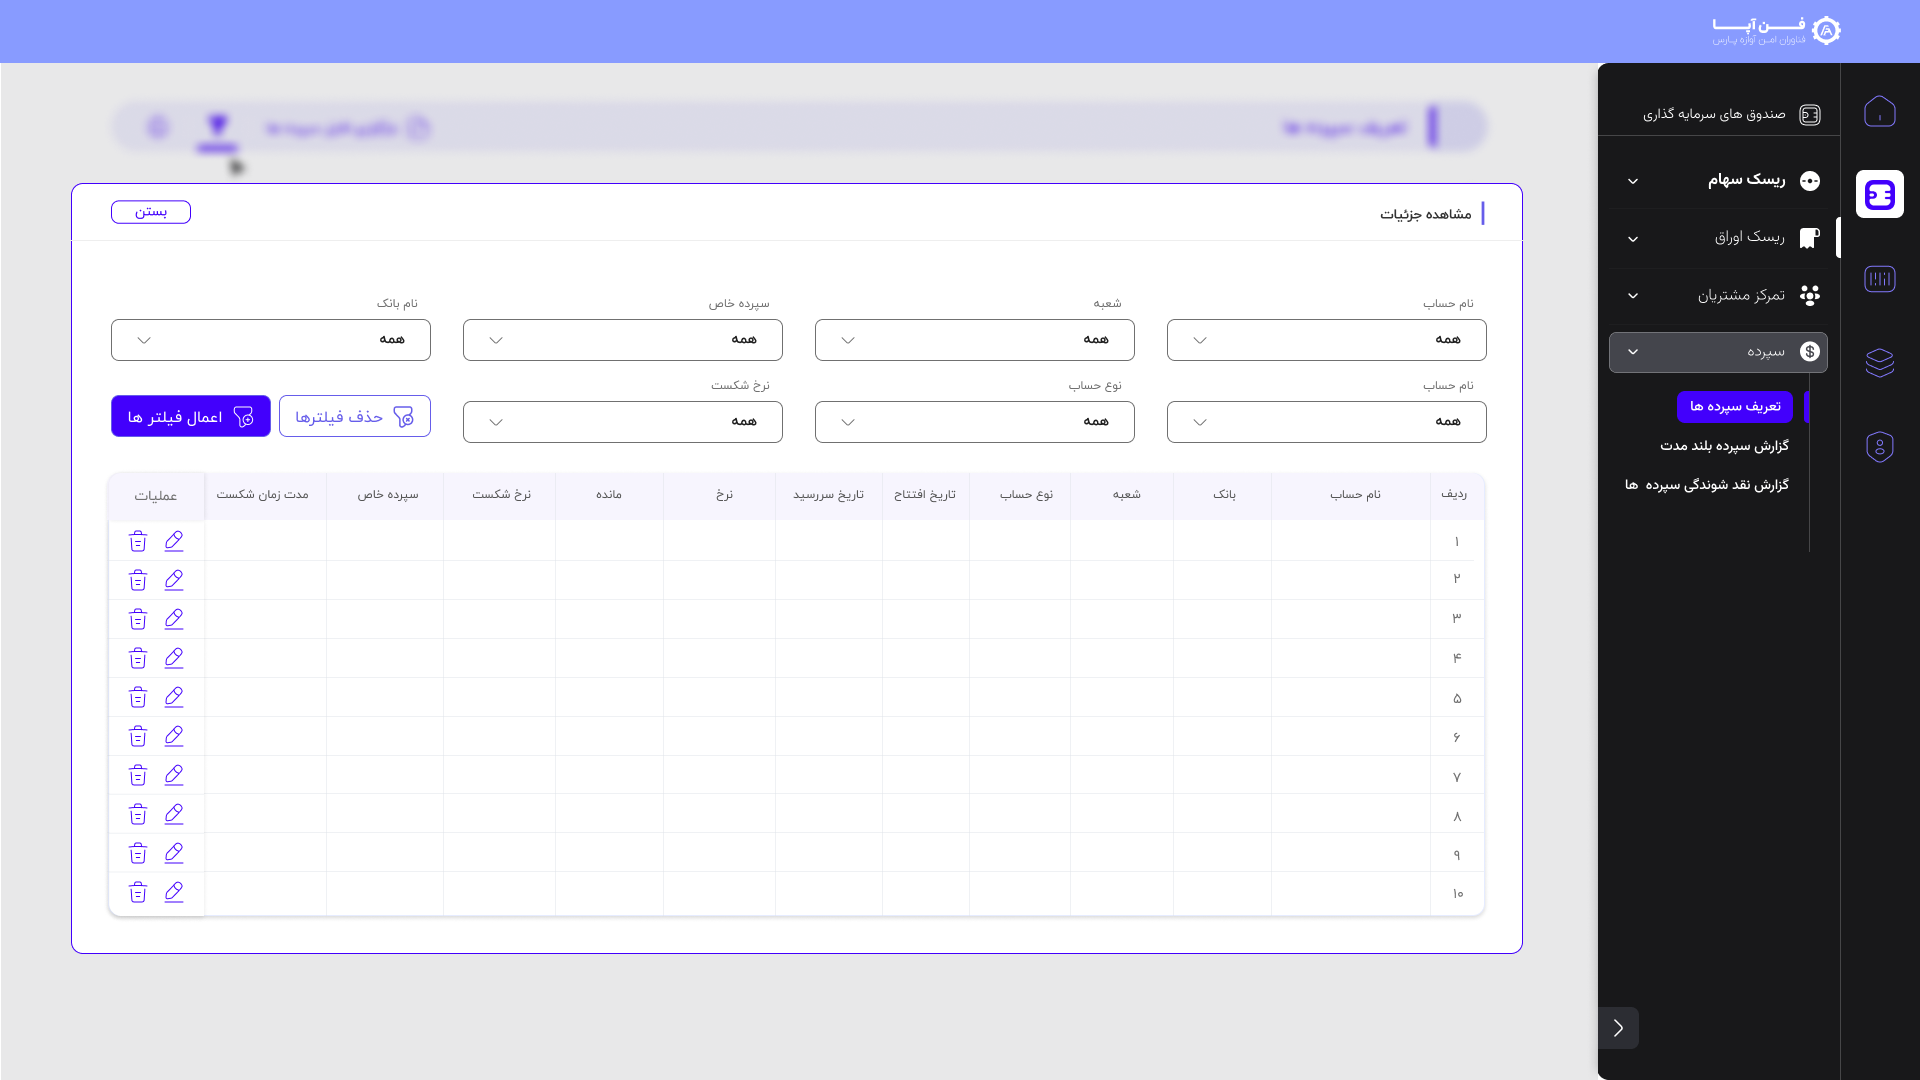Viewport: 1920px width, 1080px height.
Task: Click the فن آپا logo in header
Action: [1776, 31]
